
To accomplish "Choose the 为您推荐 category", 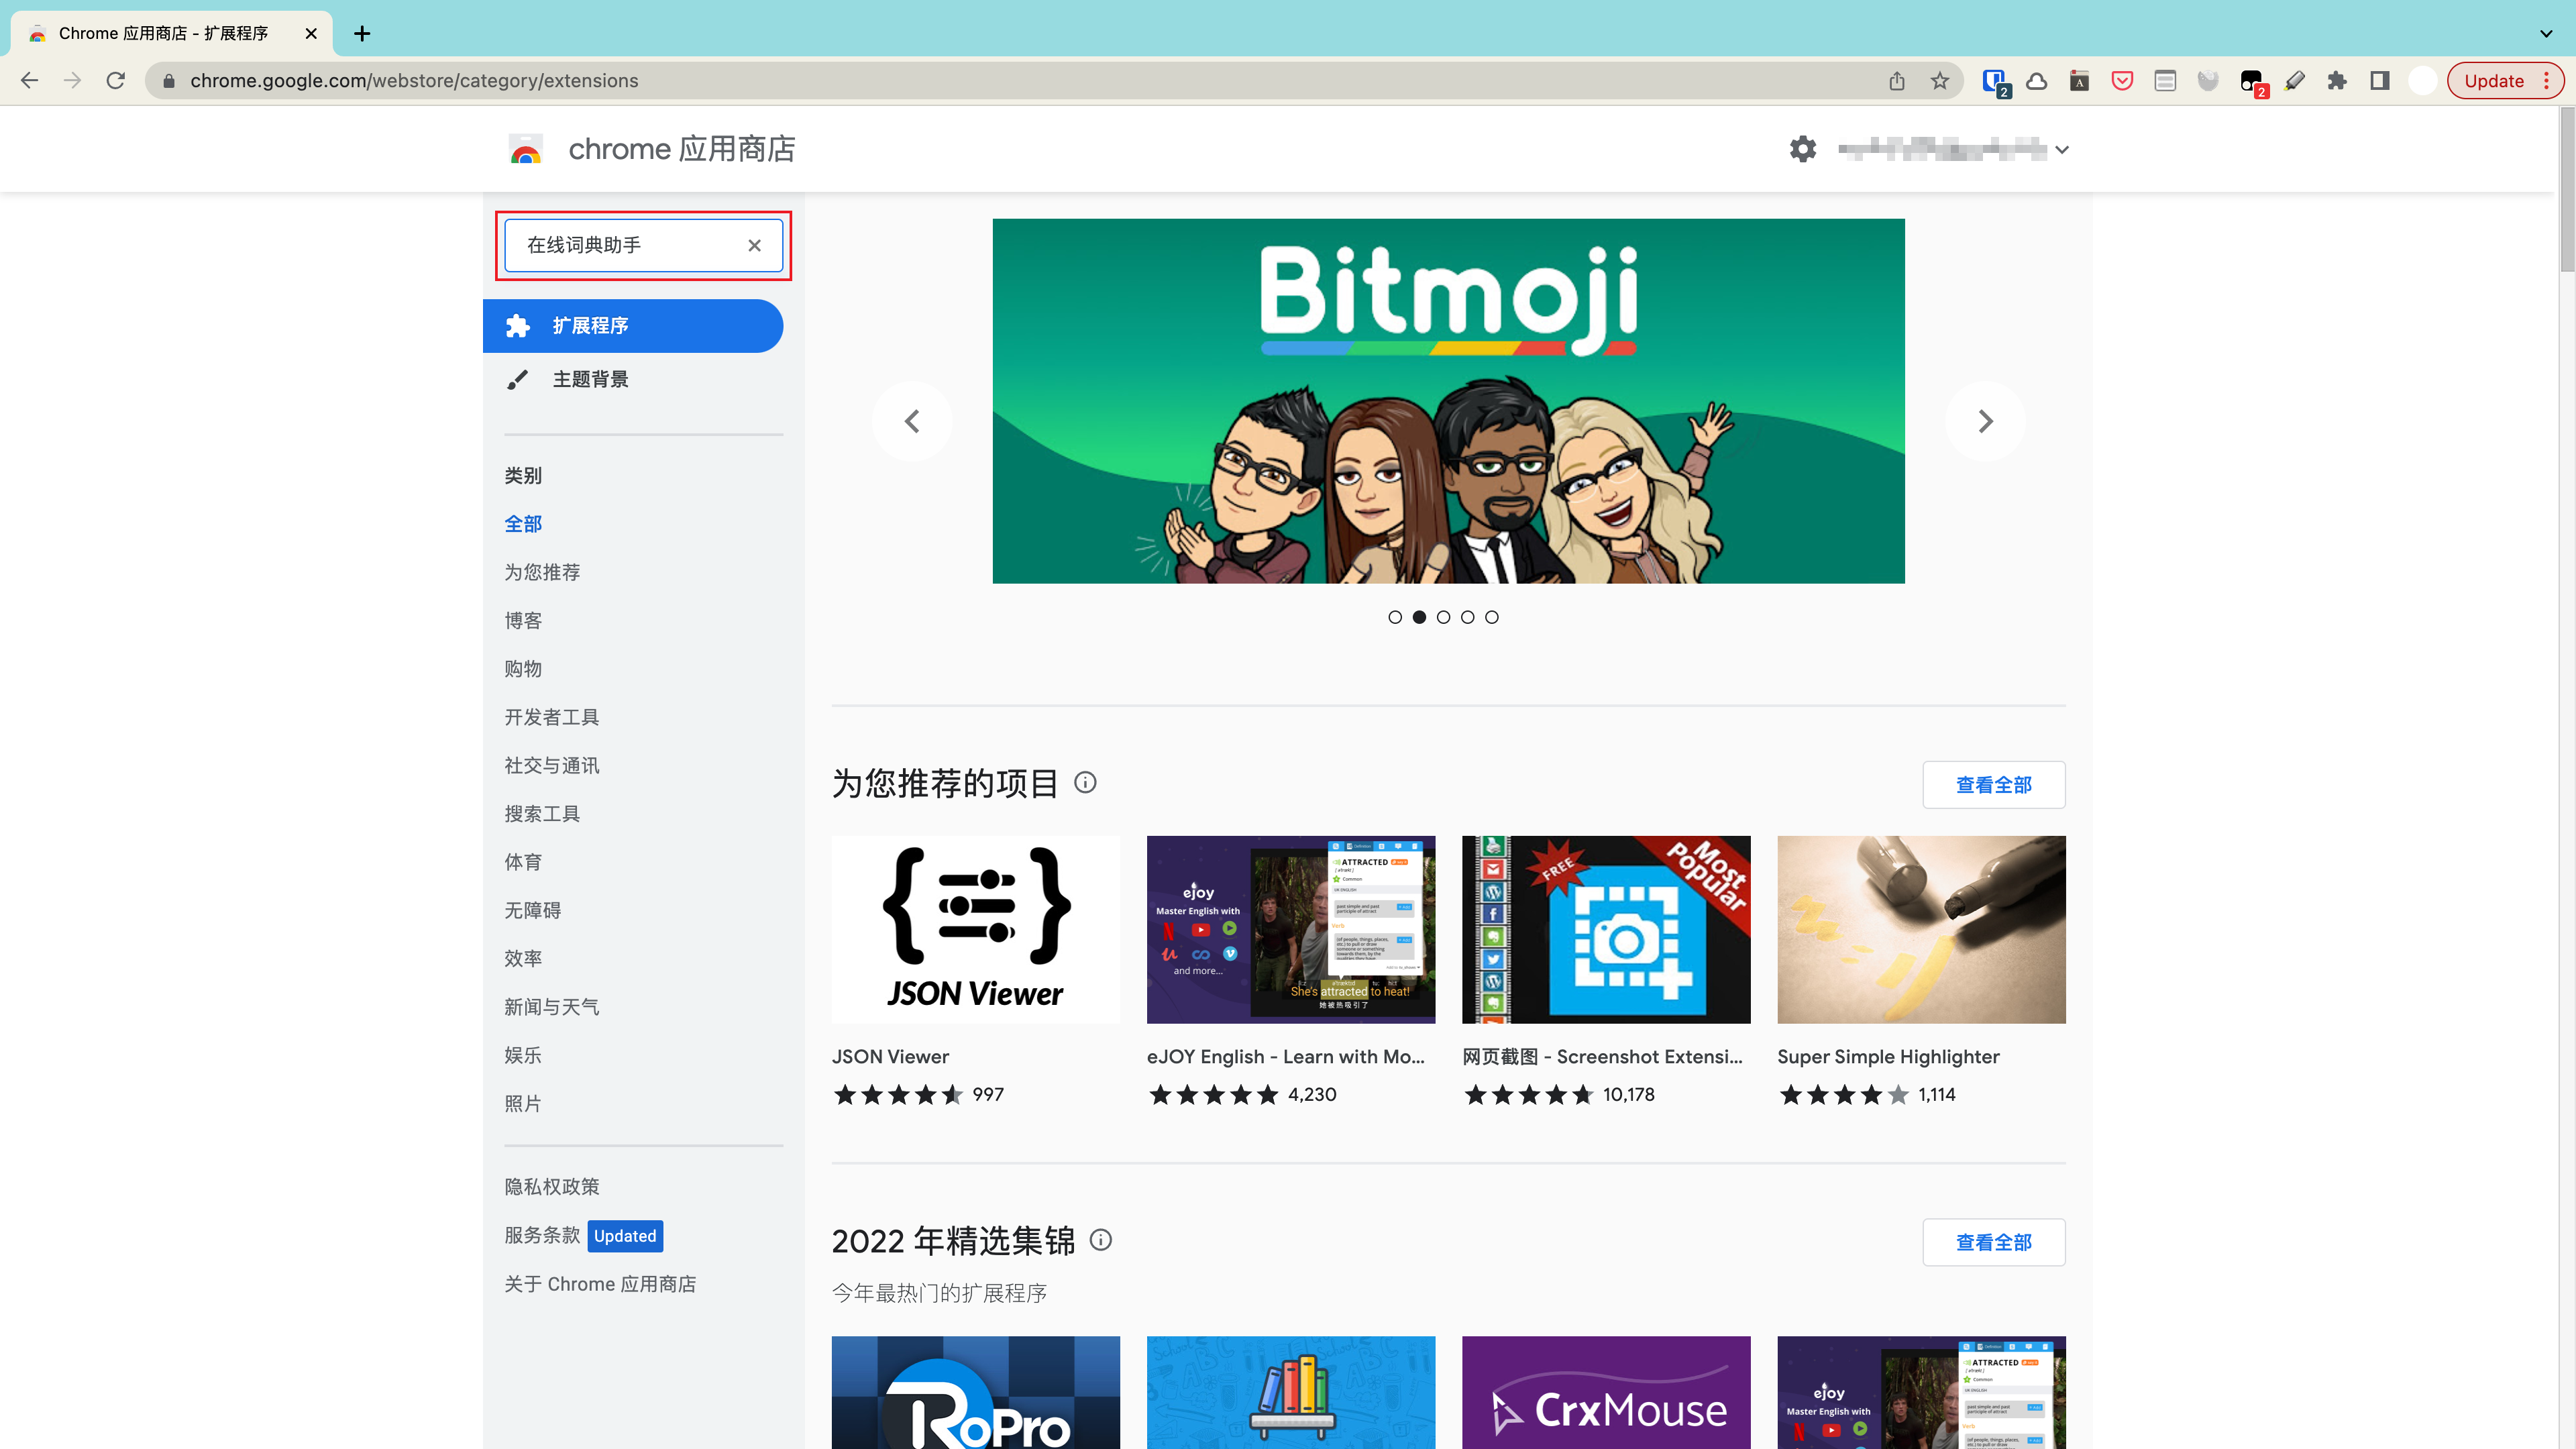I will [x=542, y=572].
